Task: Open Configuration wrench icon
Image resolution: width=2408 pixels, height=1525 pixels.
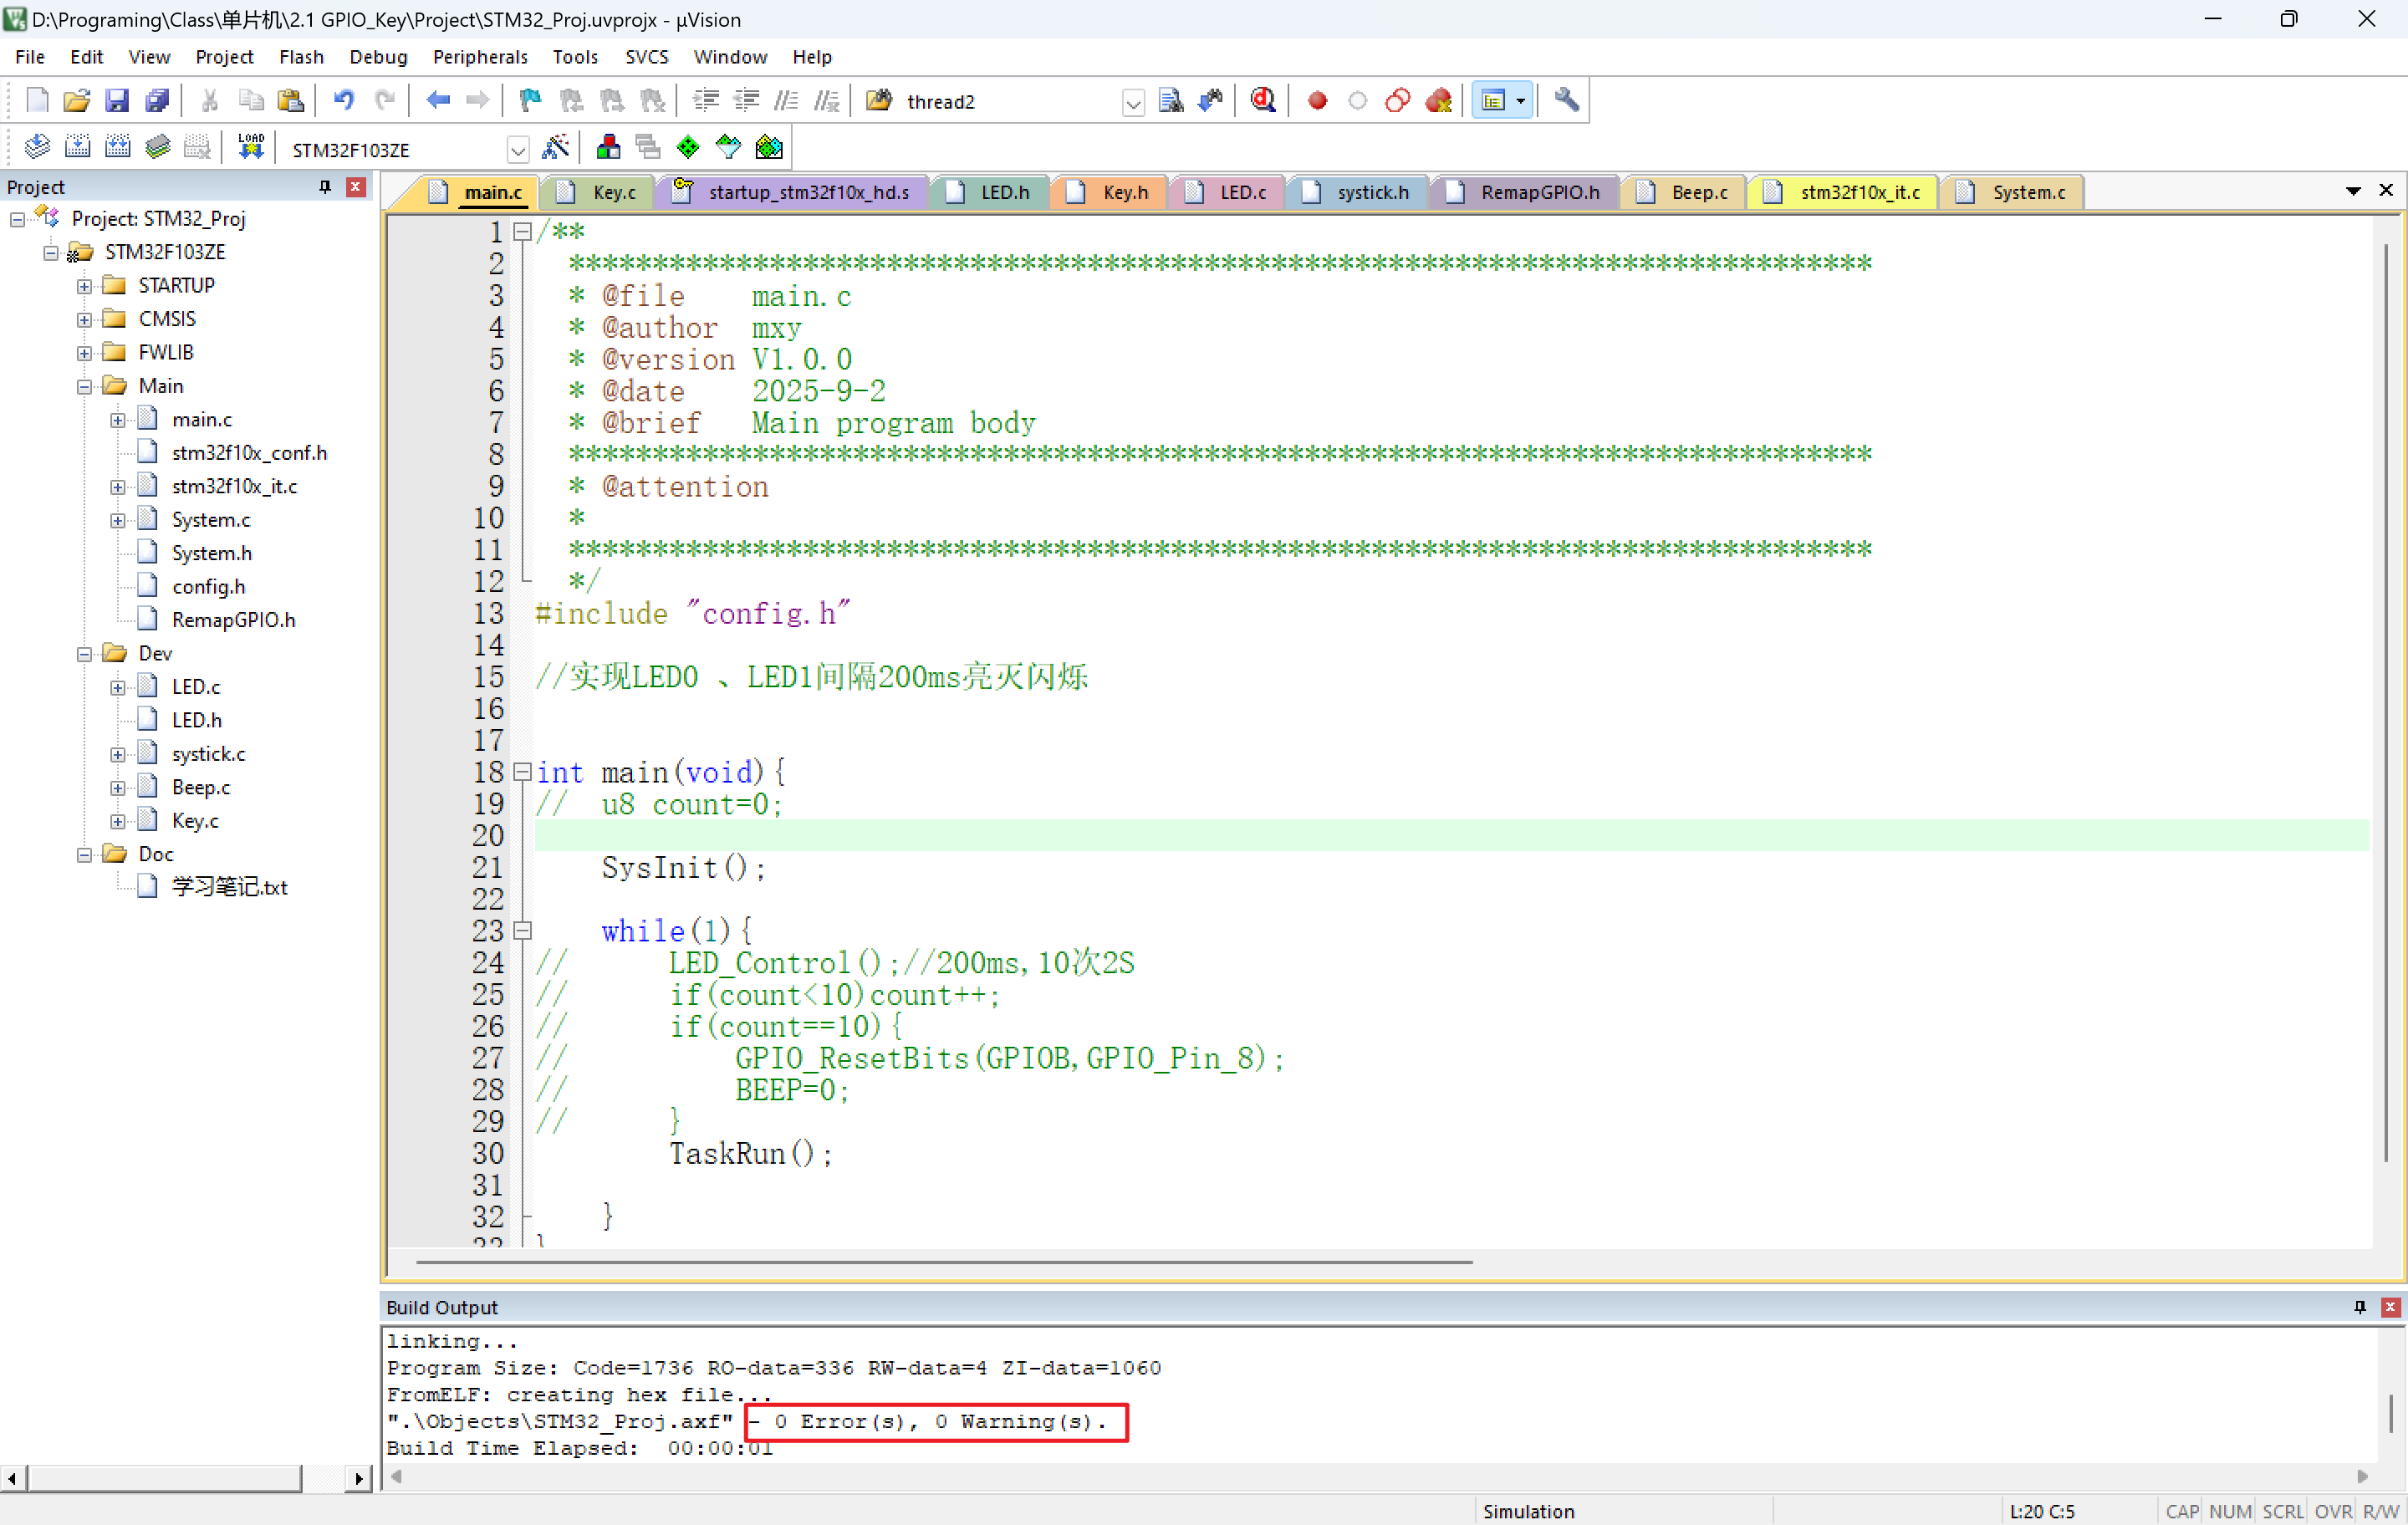Action: pos(1566,100)
